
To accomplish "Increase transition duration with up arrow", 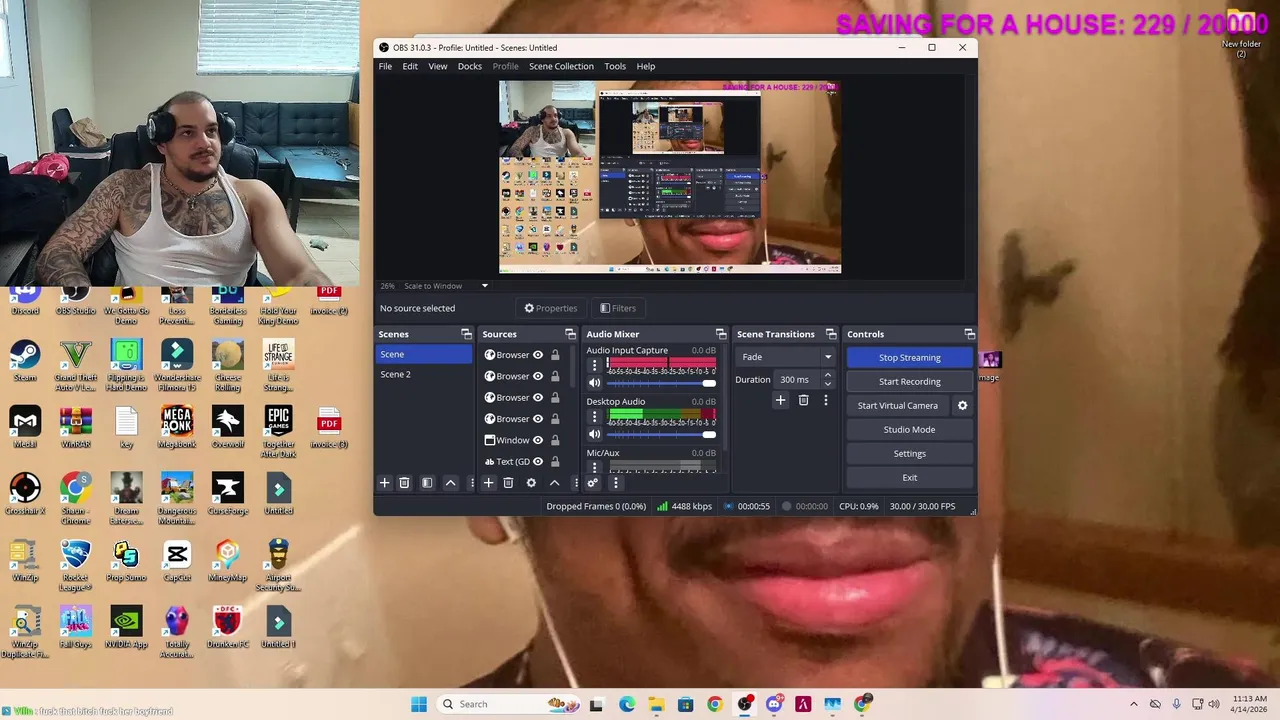I will pyautogui.click(x=827, y=375).
